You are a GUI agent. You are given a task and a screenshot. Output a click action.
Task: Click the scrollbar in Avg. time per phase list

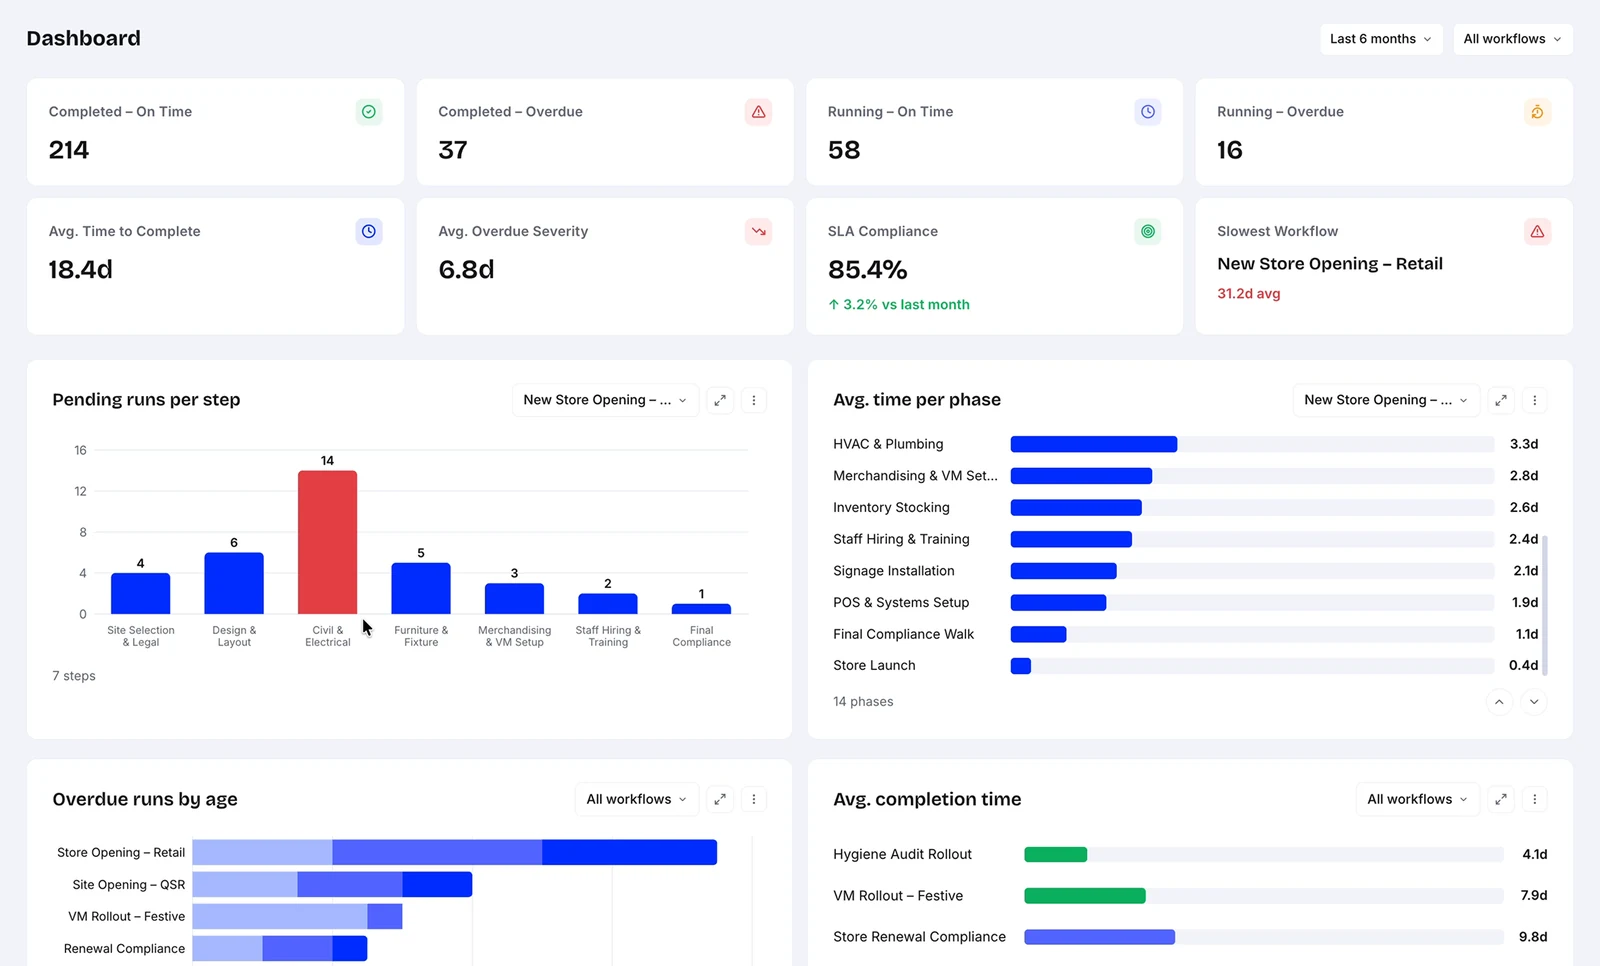coord(1545,605)
